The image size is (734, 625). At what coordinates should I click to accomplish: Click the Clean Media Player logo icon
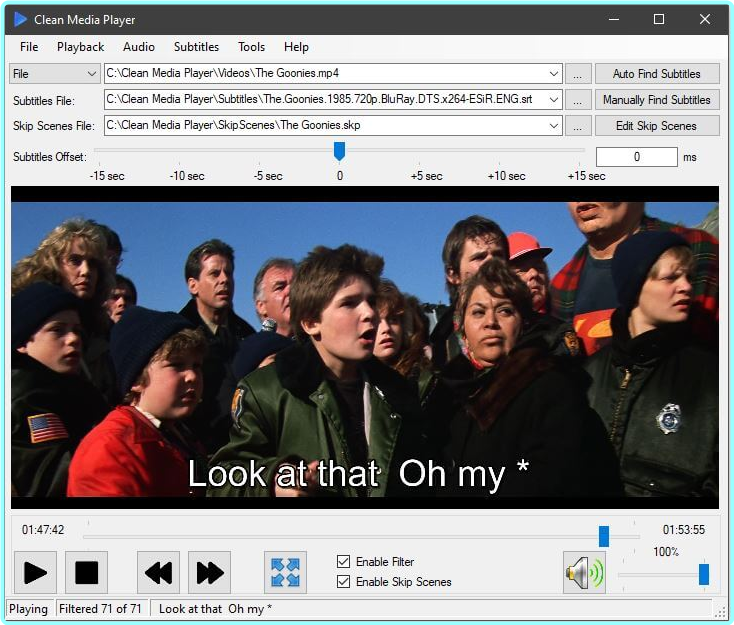coord(20,19)
